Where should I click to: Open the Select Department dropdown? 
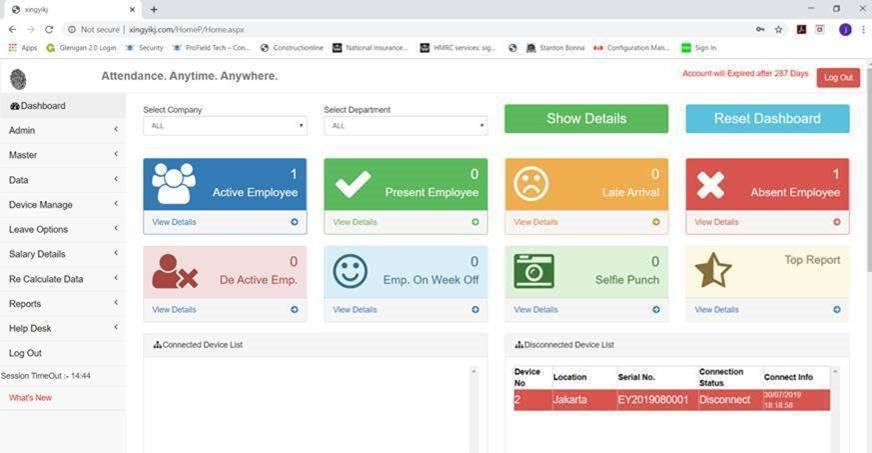(405, 126)
